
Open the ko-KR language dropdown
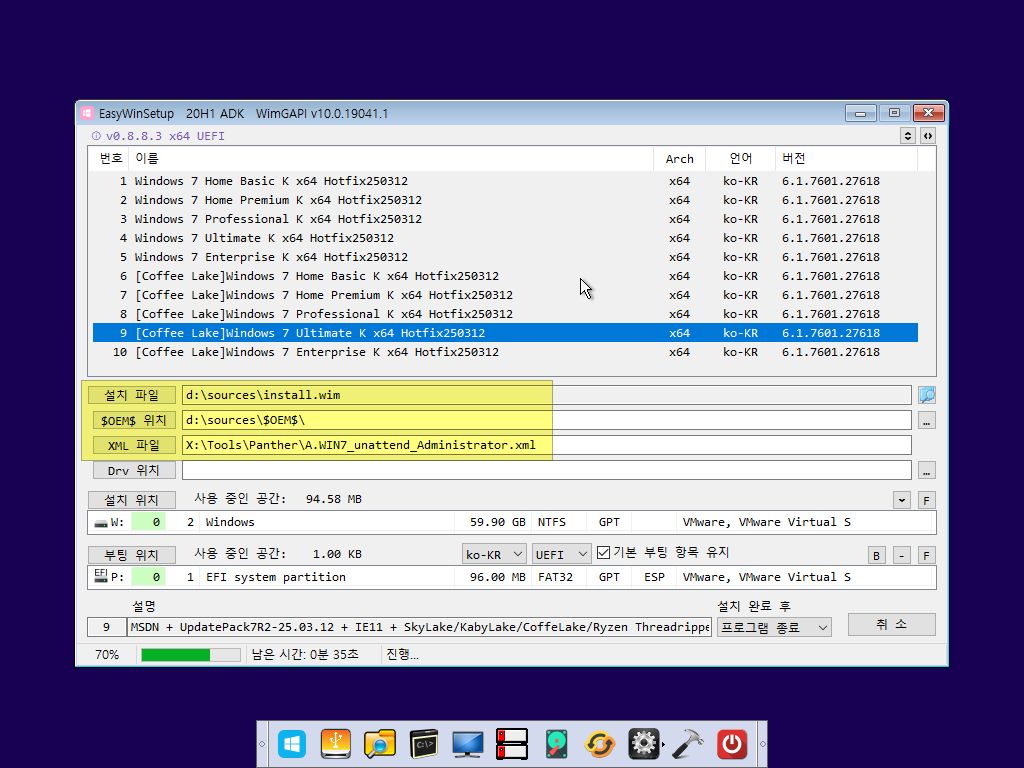pyautogui.click(x=494, y=554)
